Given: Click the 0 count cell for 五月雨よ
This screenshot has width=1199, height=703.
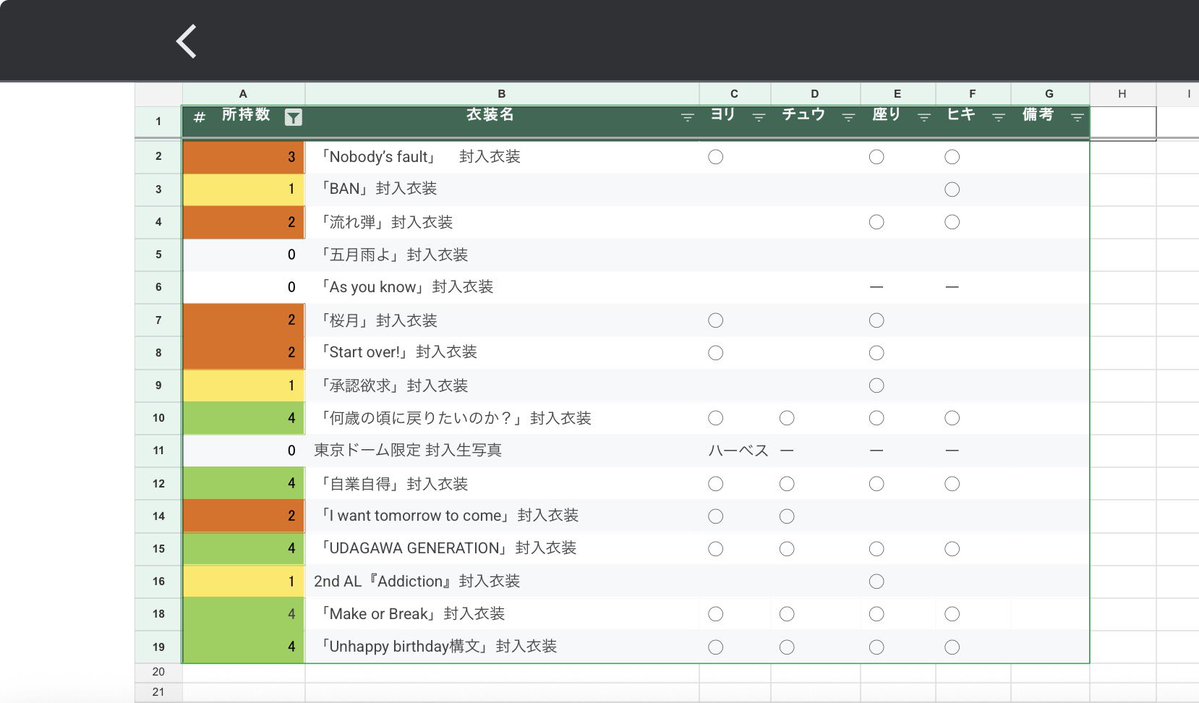Looking at the screenshot, I should (x=244, y=254).
